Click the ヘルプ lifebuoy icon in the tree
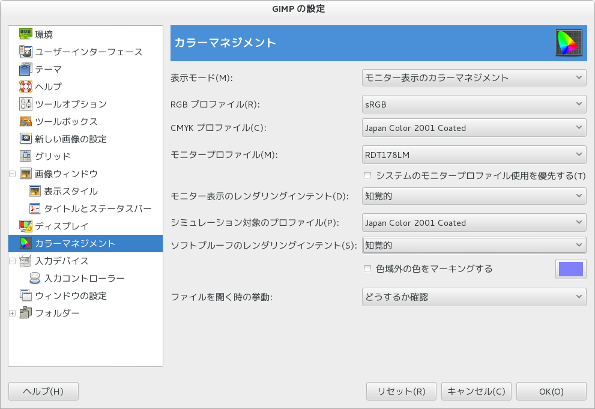This screenshot has height=409, width=595. click(25, 87)
